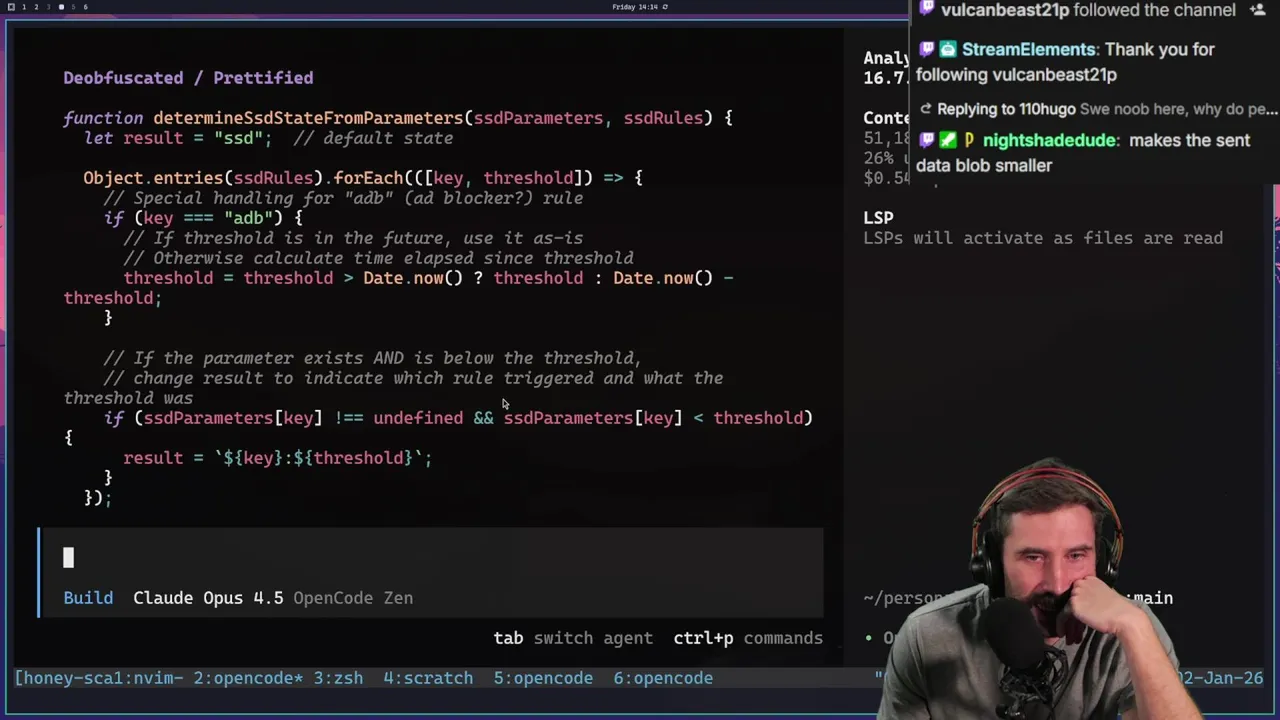Click the 'Otherwise calculate time elapsed' comment
1280x720 pixels.
(x=378, y=258)
